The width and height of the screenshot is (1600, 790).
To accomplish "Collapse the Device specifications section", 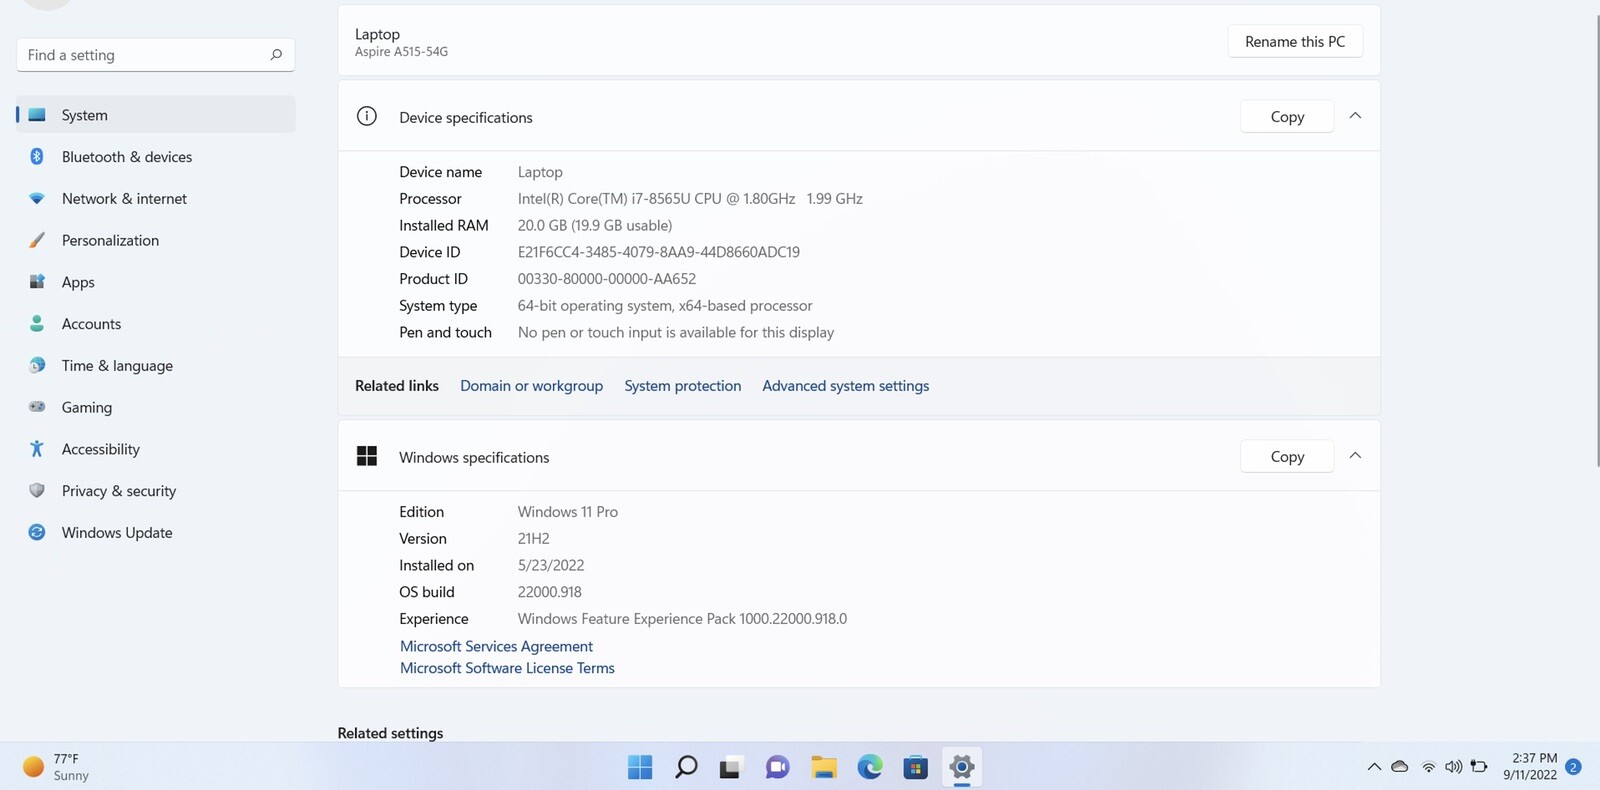I will 1355,116.
